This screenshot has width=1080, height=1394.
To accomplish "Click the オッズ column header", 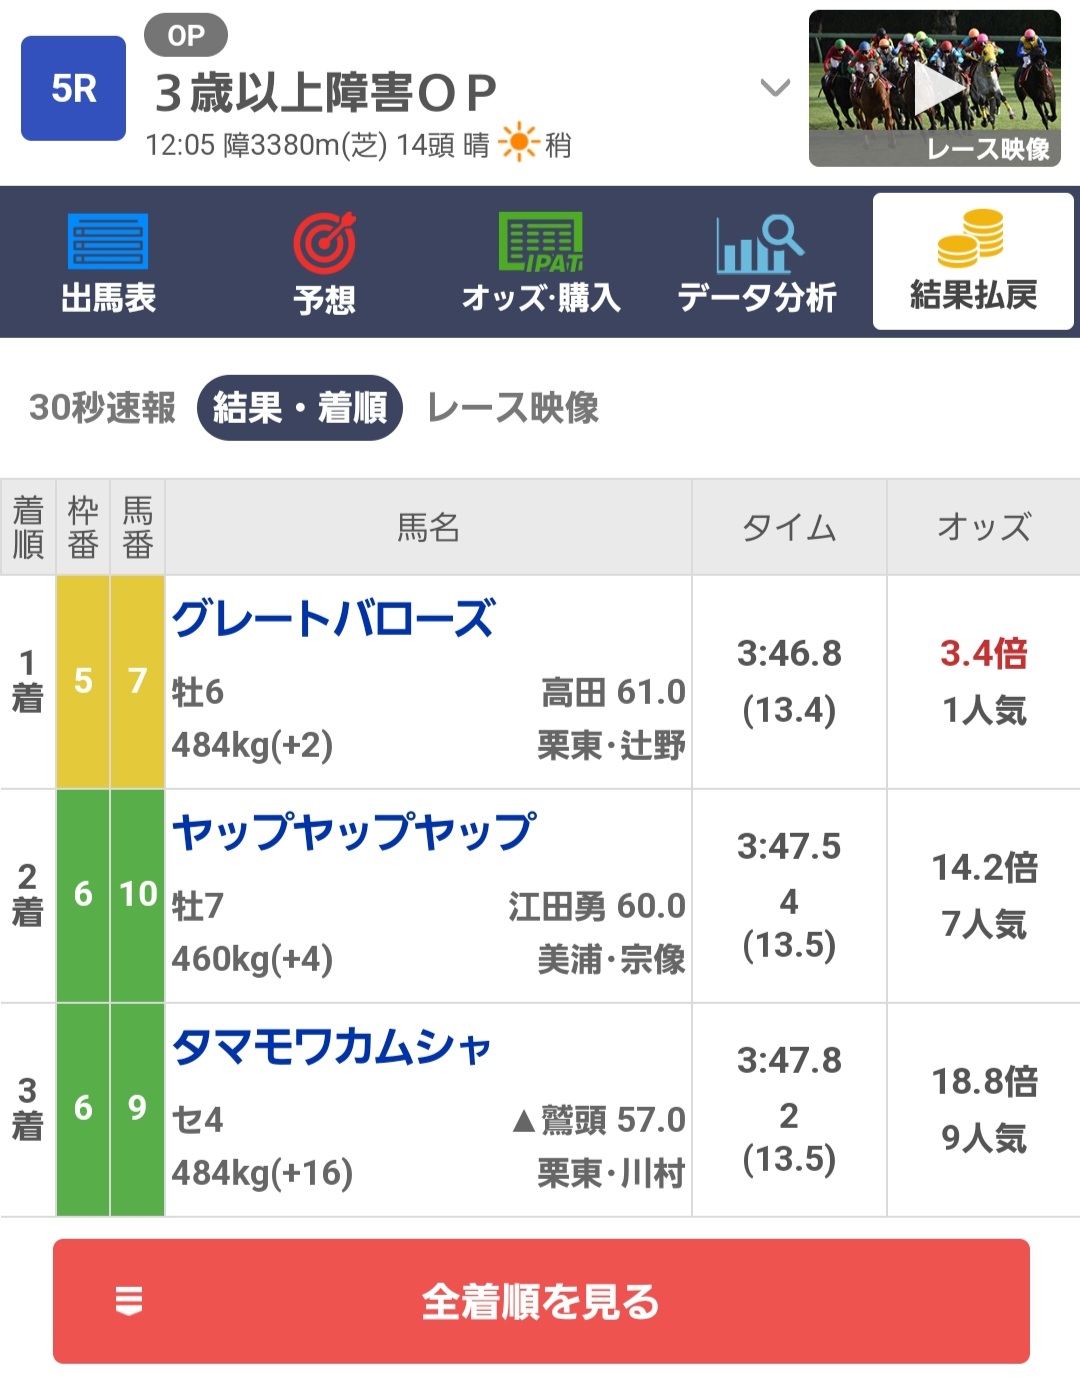I will click(x=984, y=527).
